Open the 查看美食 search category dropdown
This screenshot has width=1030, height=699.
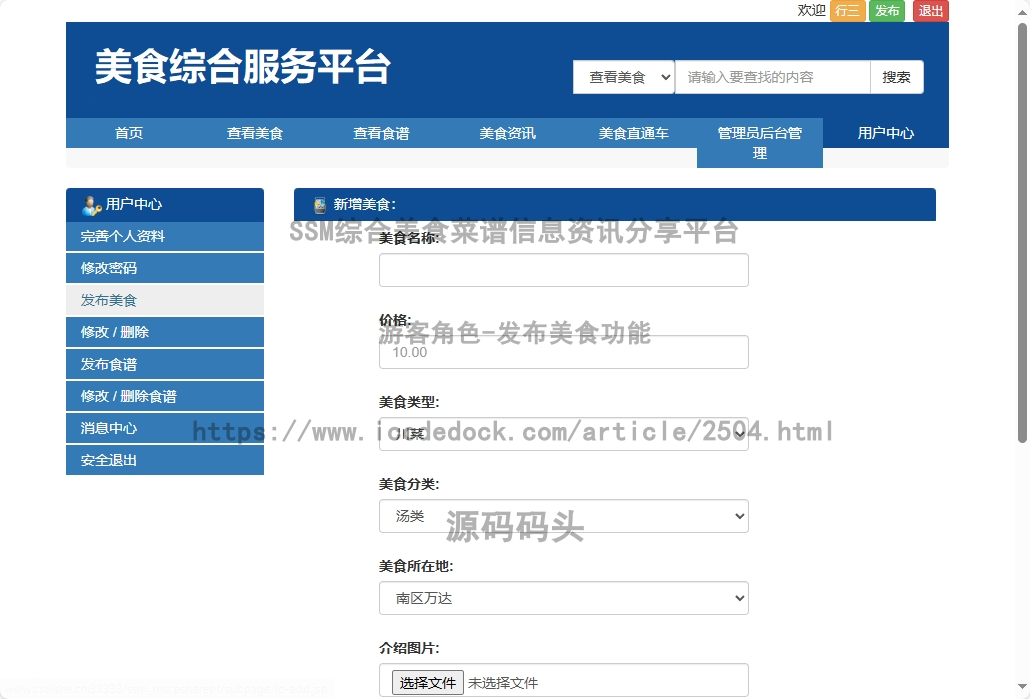[623, 77]
